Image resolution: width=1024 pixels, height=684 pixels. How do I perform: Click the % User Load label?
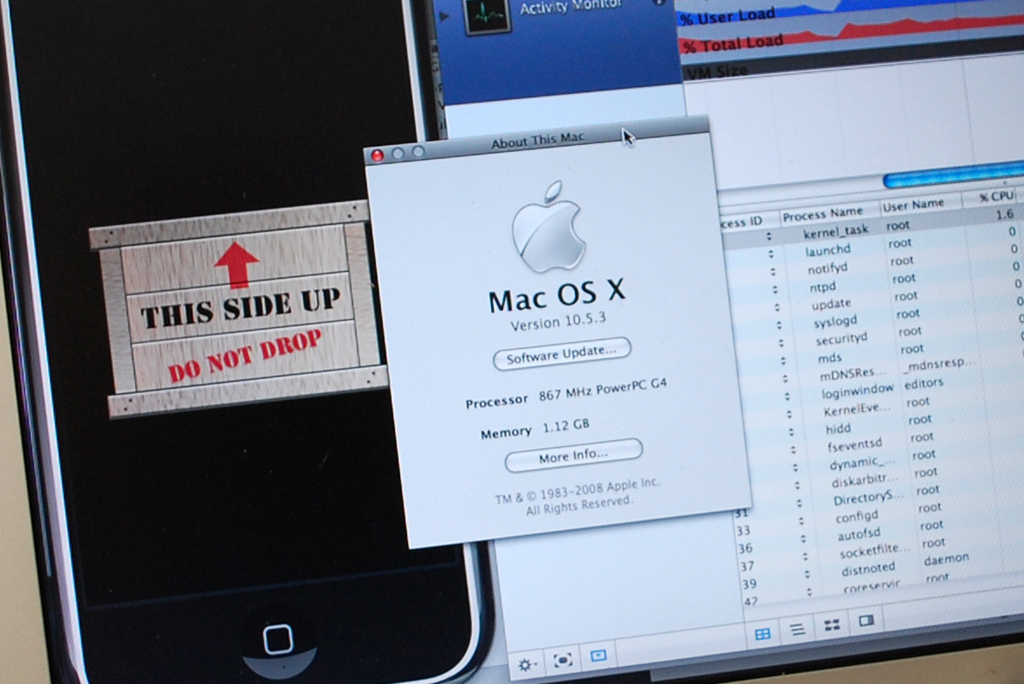[728, 16]
